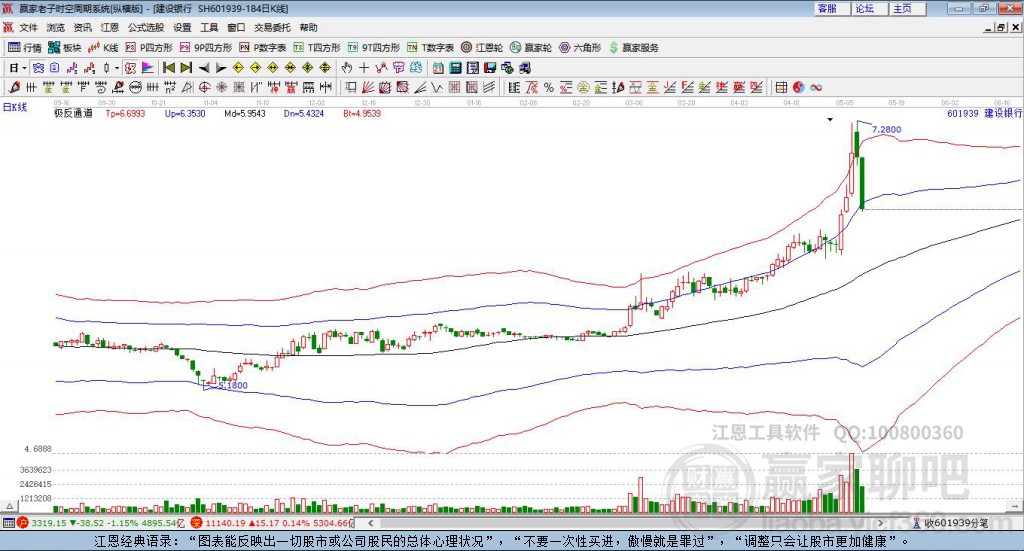The image size is (1024, 551).
Task: Click the percent % retracement tool
Action: click(x=549, y=87)
